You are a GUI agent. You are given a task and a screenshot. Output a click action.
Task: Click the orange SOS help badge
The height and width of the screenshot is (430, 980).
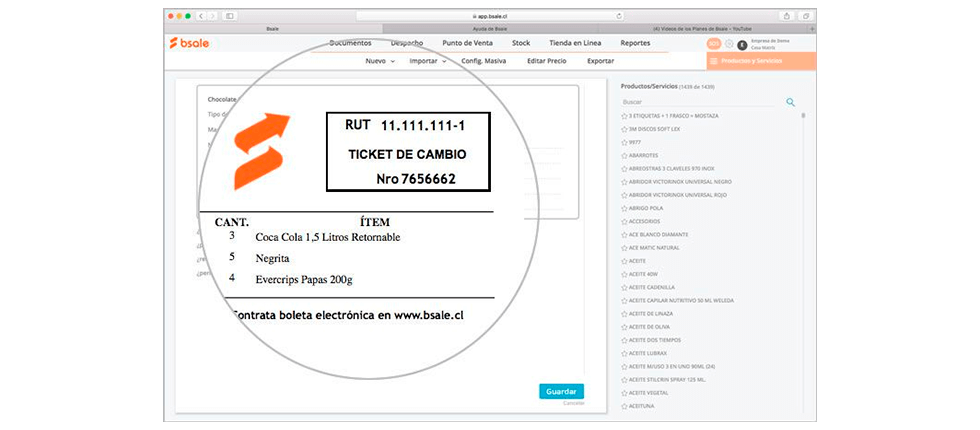713,44
